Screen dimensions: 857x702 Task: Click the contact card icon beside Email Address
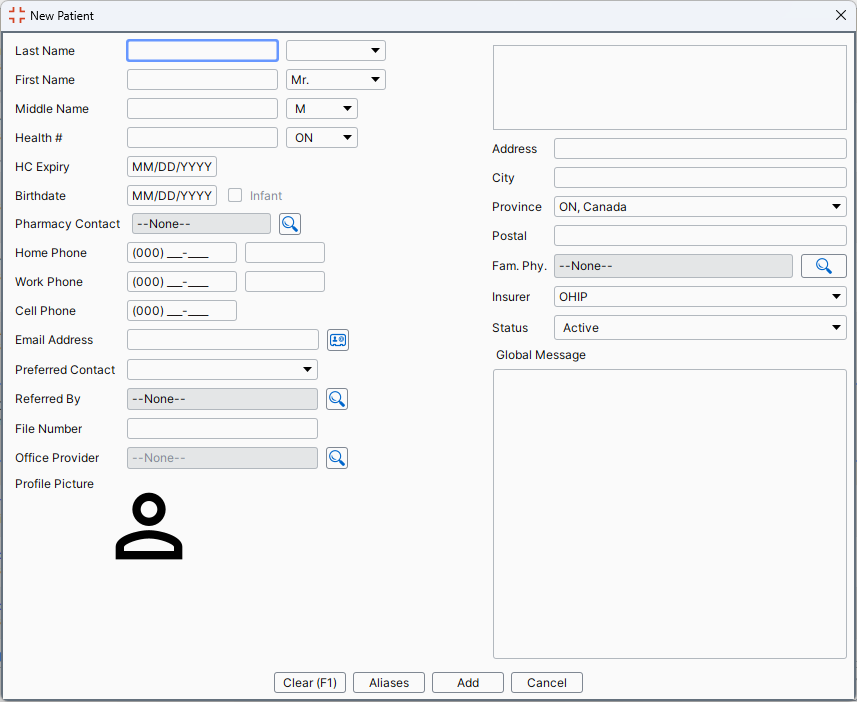[338, 340]
